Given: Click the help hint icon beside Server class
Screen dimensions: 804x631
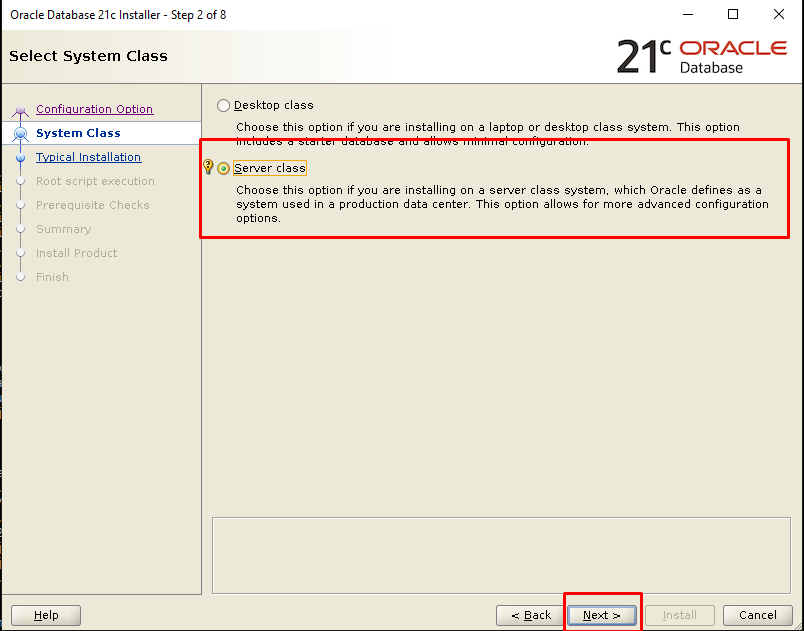Looking at the screenshot, I should pyautogui.click(x=208, y=166).
